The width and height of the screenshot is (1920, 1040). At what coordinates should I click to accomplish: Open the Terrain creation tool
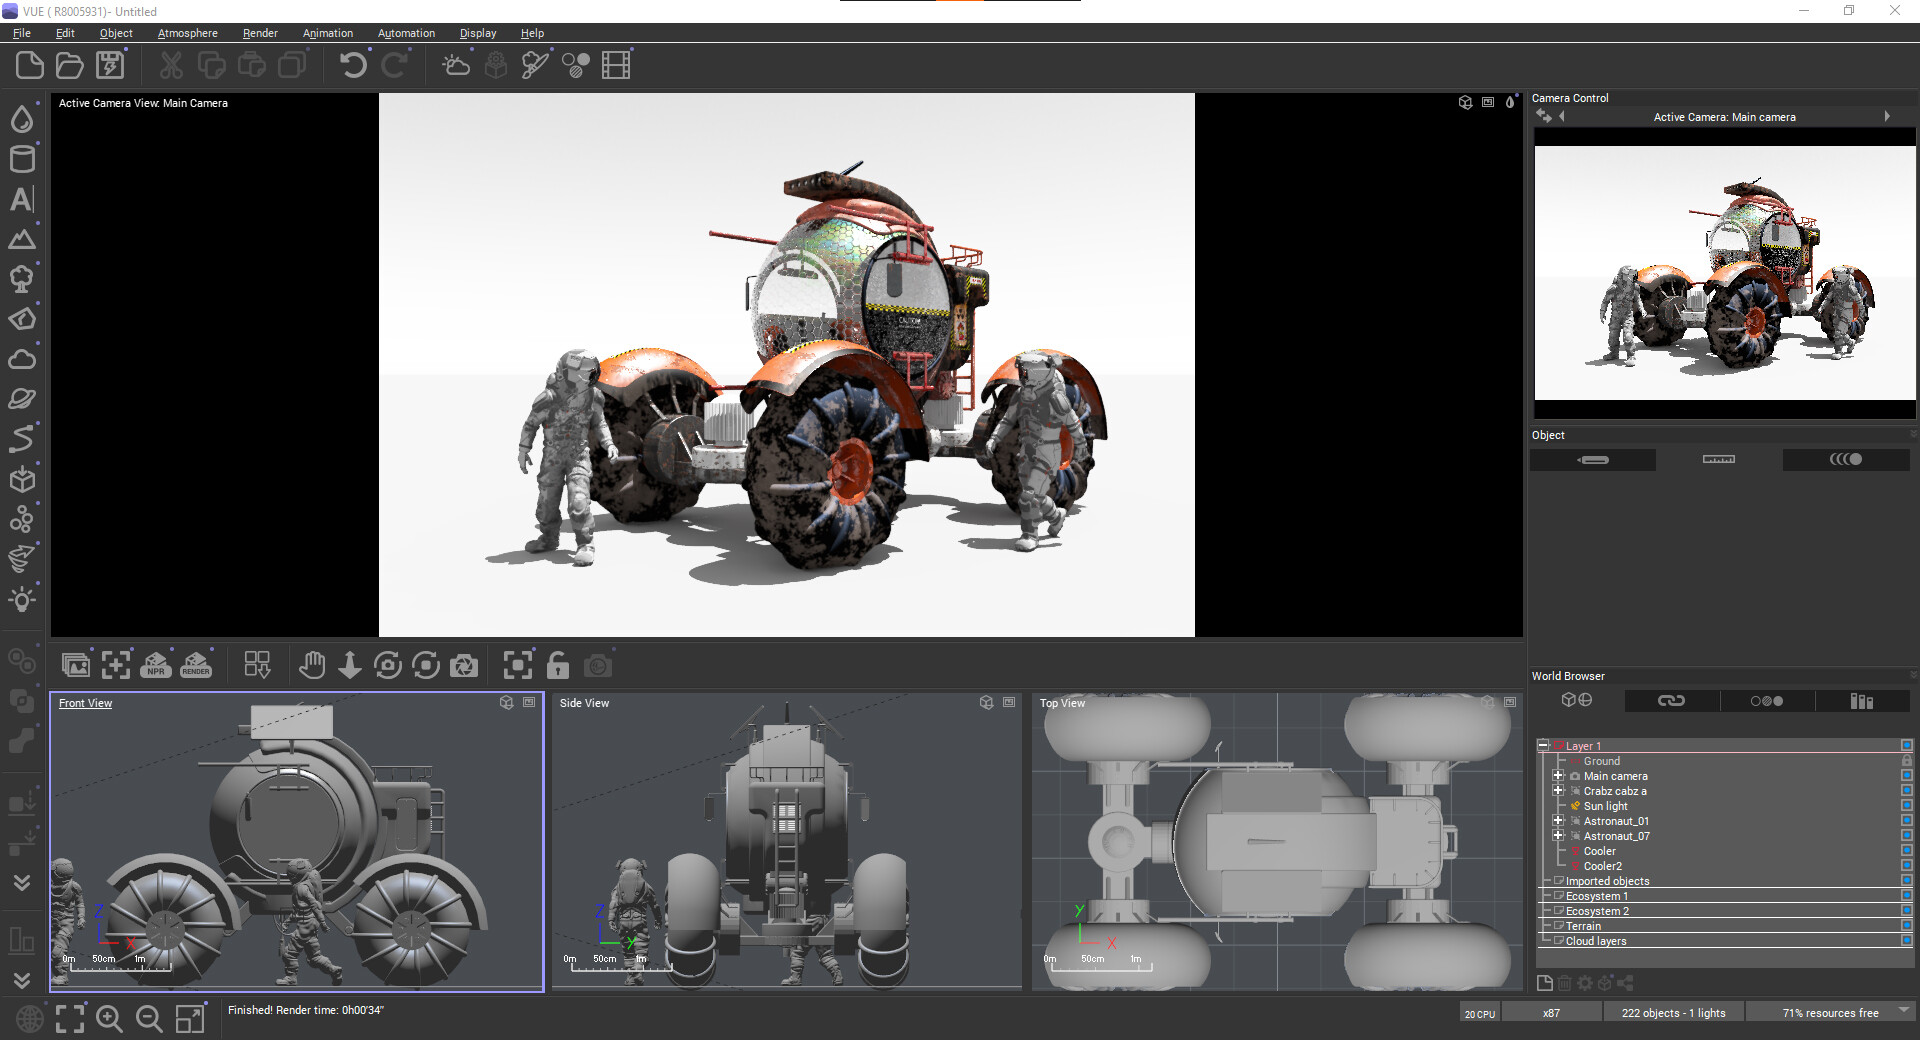22,239
